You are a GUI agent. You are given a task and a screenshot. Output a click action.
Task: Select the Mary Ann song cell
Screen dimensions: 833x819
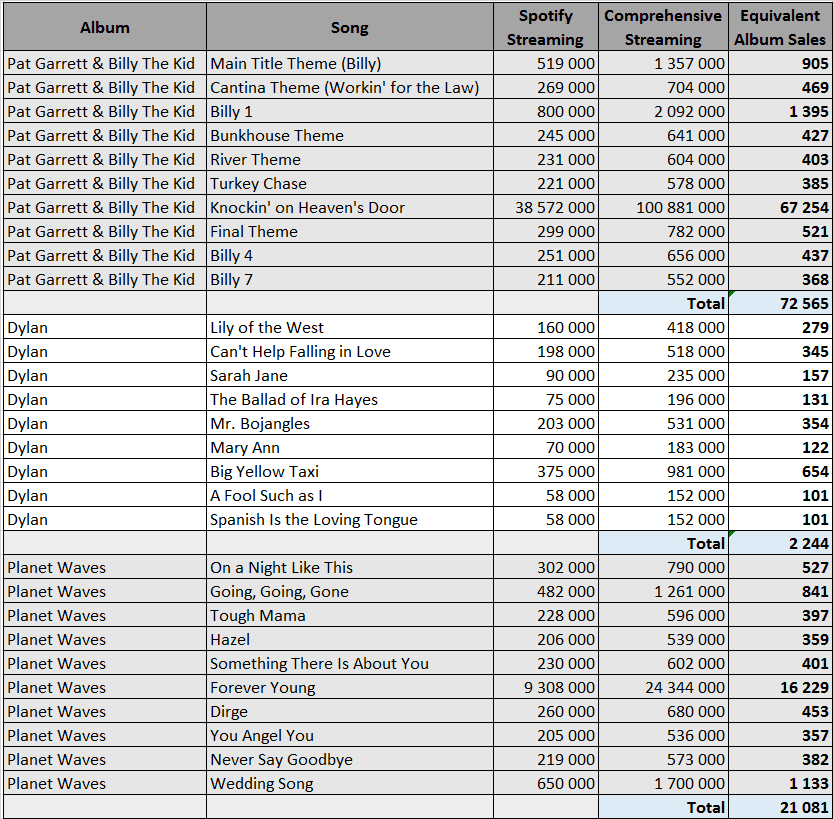[350, 448]
